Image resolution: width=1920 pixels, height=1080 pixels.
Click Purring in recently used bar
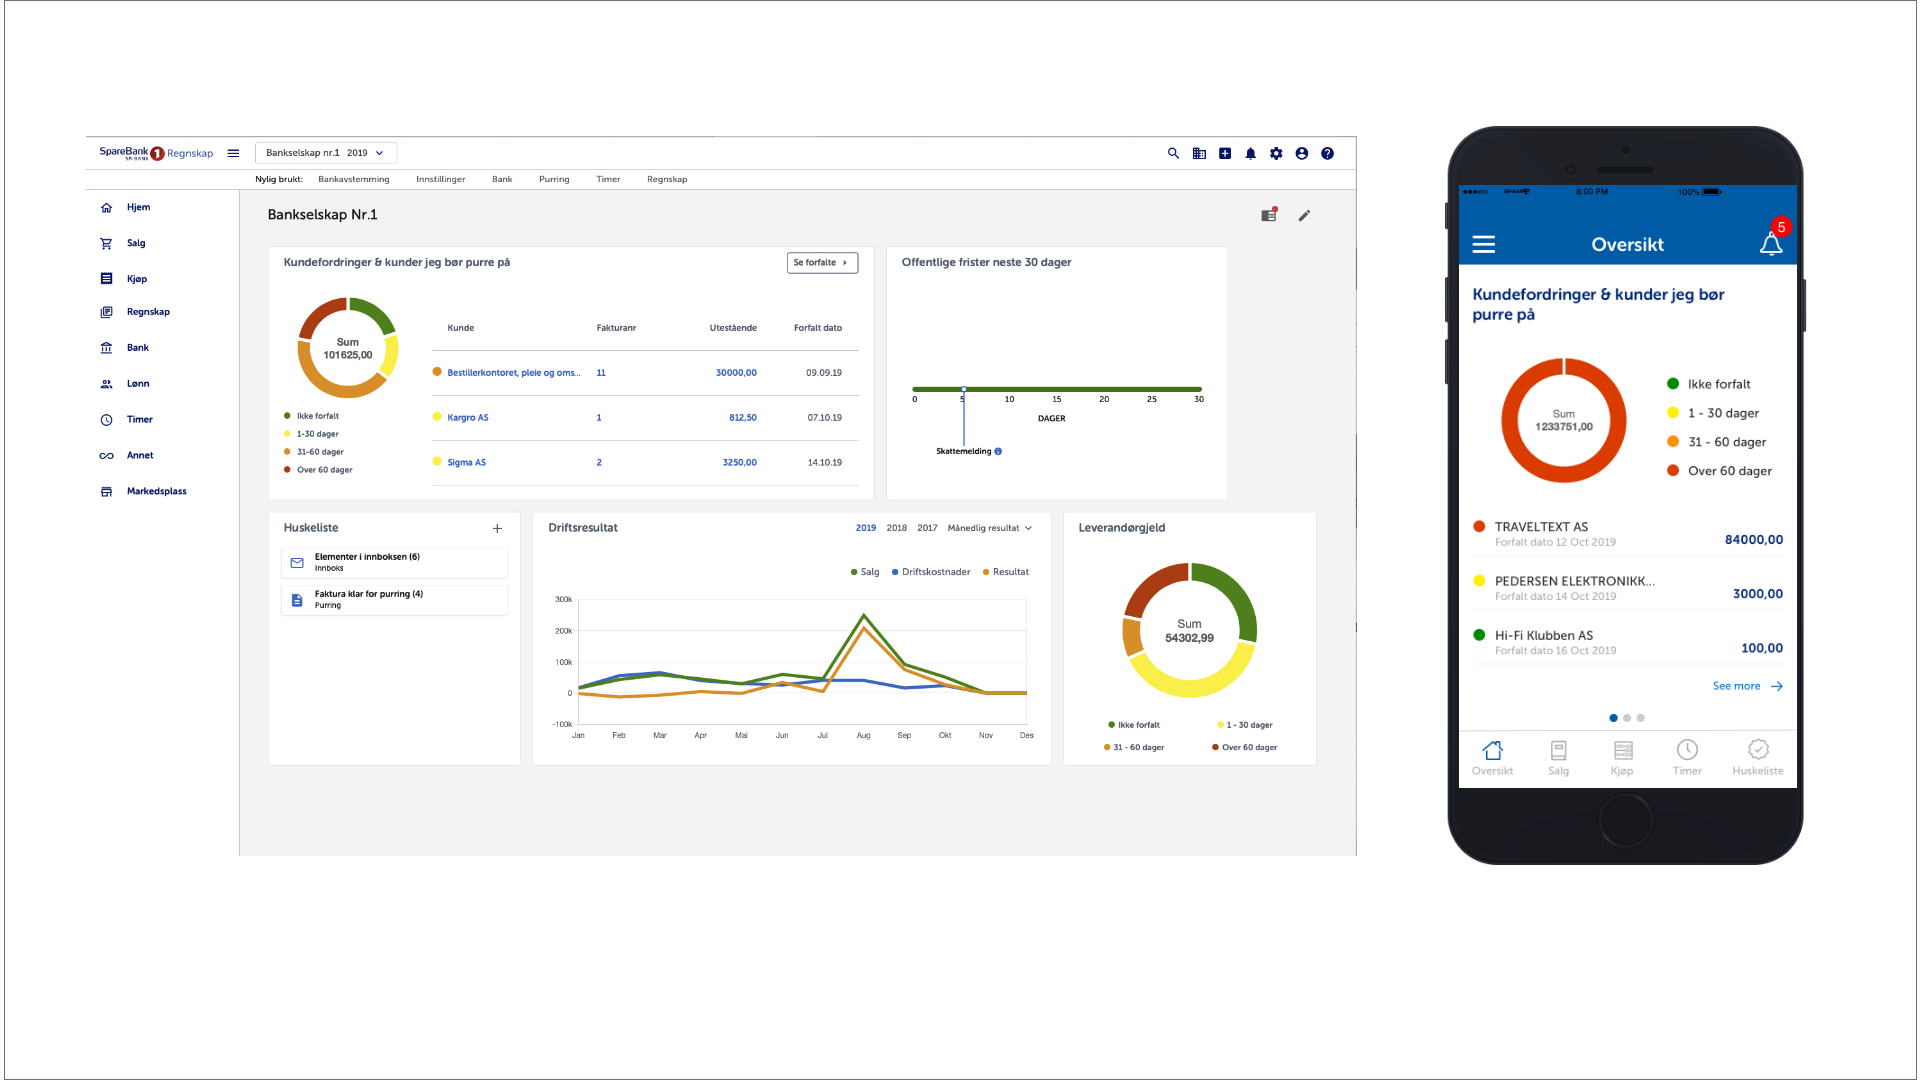[x=554, y=179]
